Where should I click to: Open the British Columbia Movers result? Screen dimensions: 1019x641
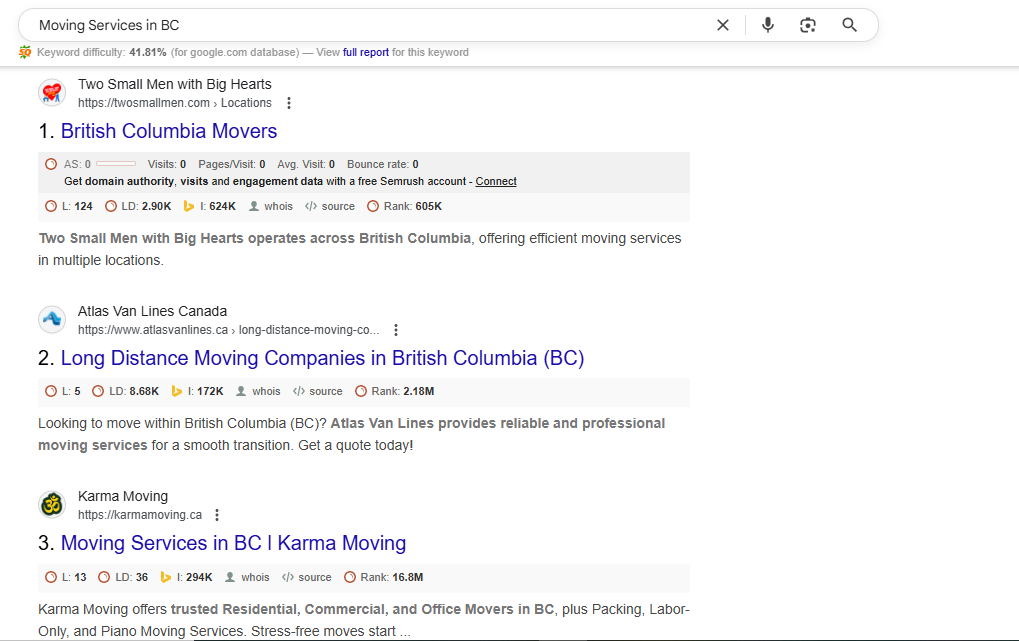pos(168,131)
